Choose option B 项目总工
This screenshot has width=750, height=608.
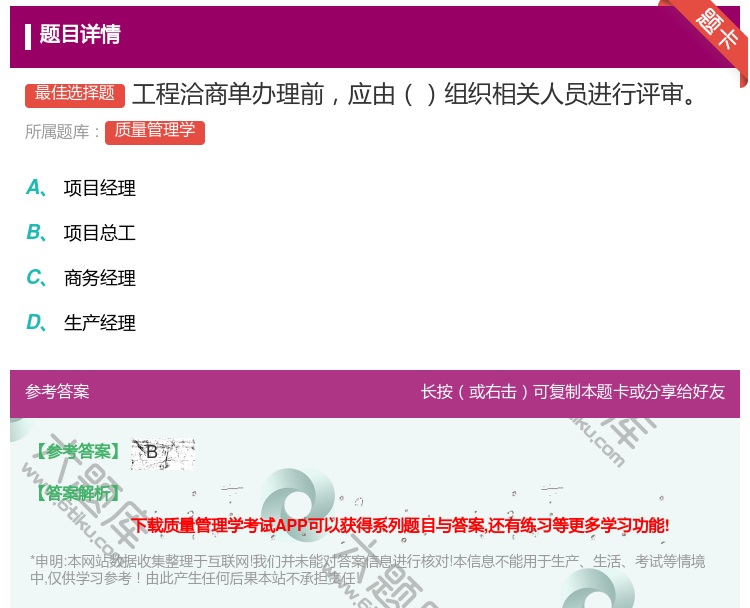pyautogui.click(x=81, y=232)
